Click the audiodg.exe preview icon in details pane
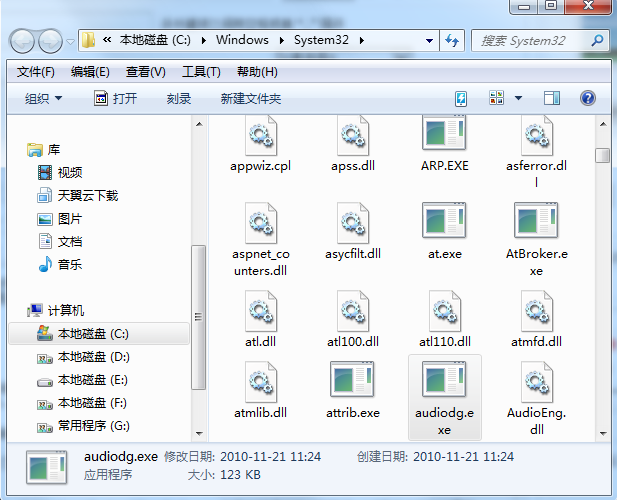The image size is (617, 500). 47,467
